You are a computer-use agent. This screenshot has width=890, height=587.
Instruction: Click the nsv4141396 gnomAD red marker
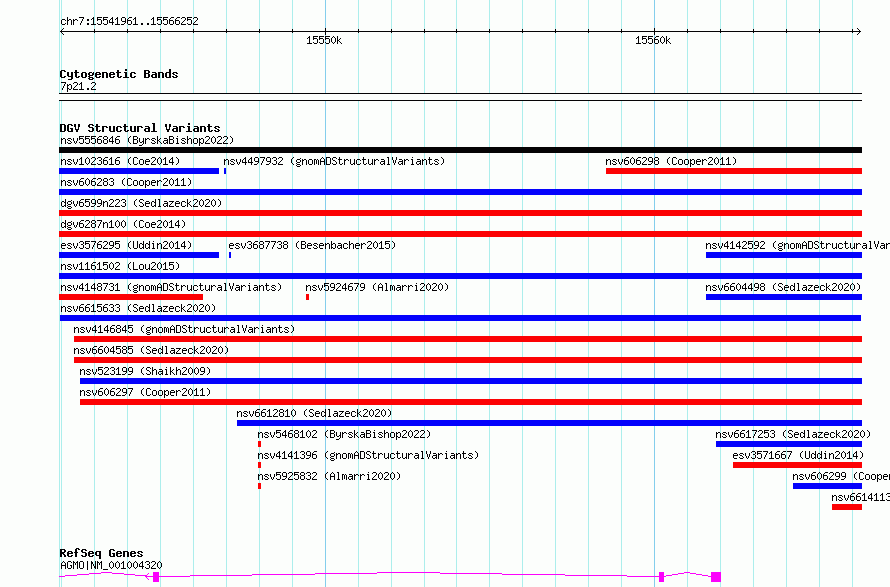coord(259,465)
